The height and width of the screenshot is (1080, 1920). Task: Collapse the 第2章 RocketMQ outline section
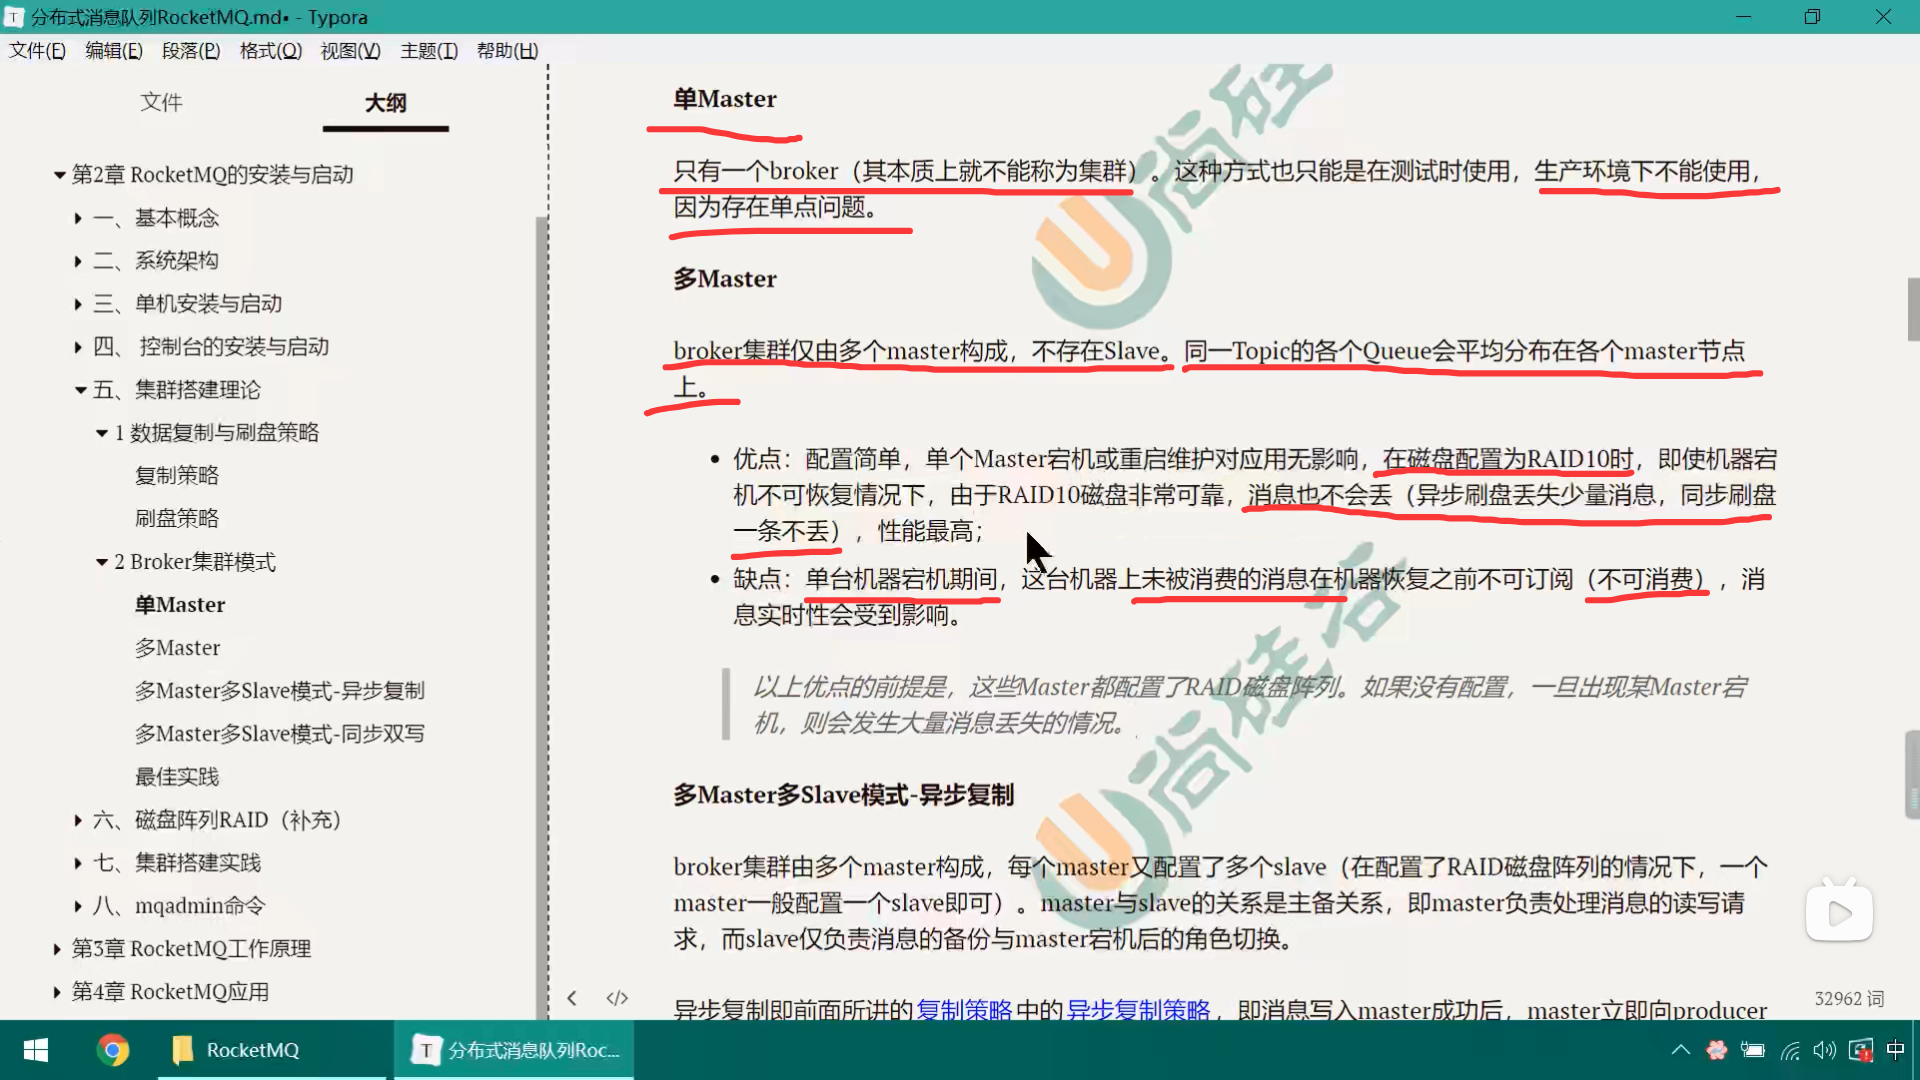pos(59,175)
